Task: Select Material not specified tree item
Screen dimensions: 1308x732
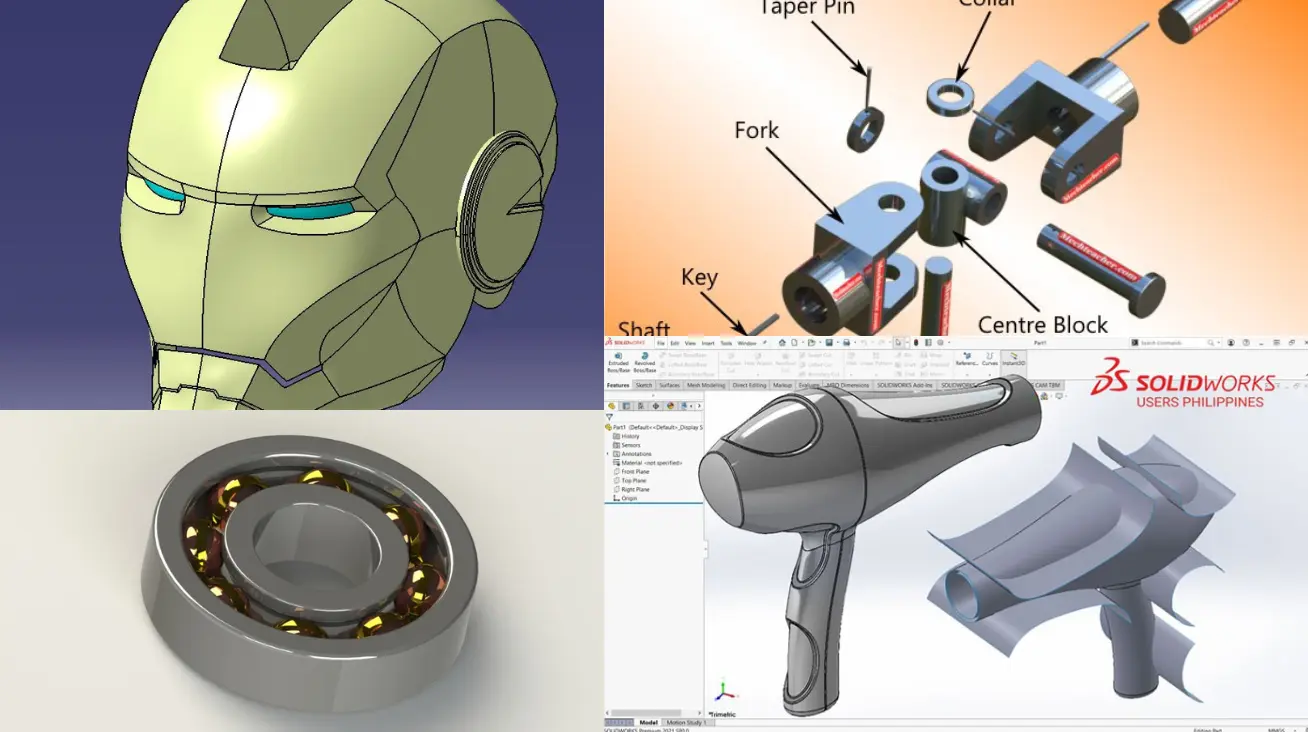Action: pos(651,463)
